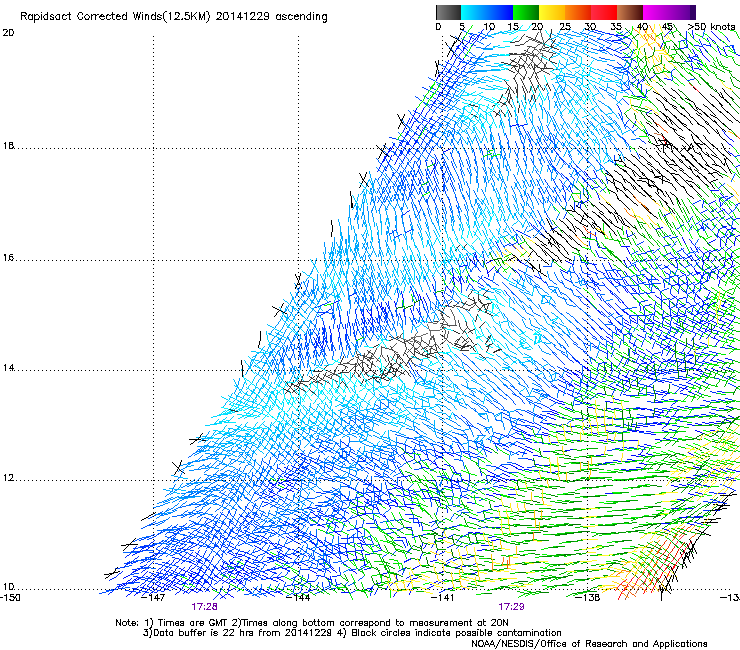The width and height of the screenshot is (740, 650).
Task: Click the yellow 20-25 knots legend swatch
Action: coord(552,12)
